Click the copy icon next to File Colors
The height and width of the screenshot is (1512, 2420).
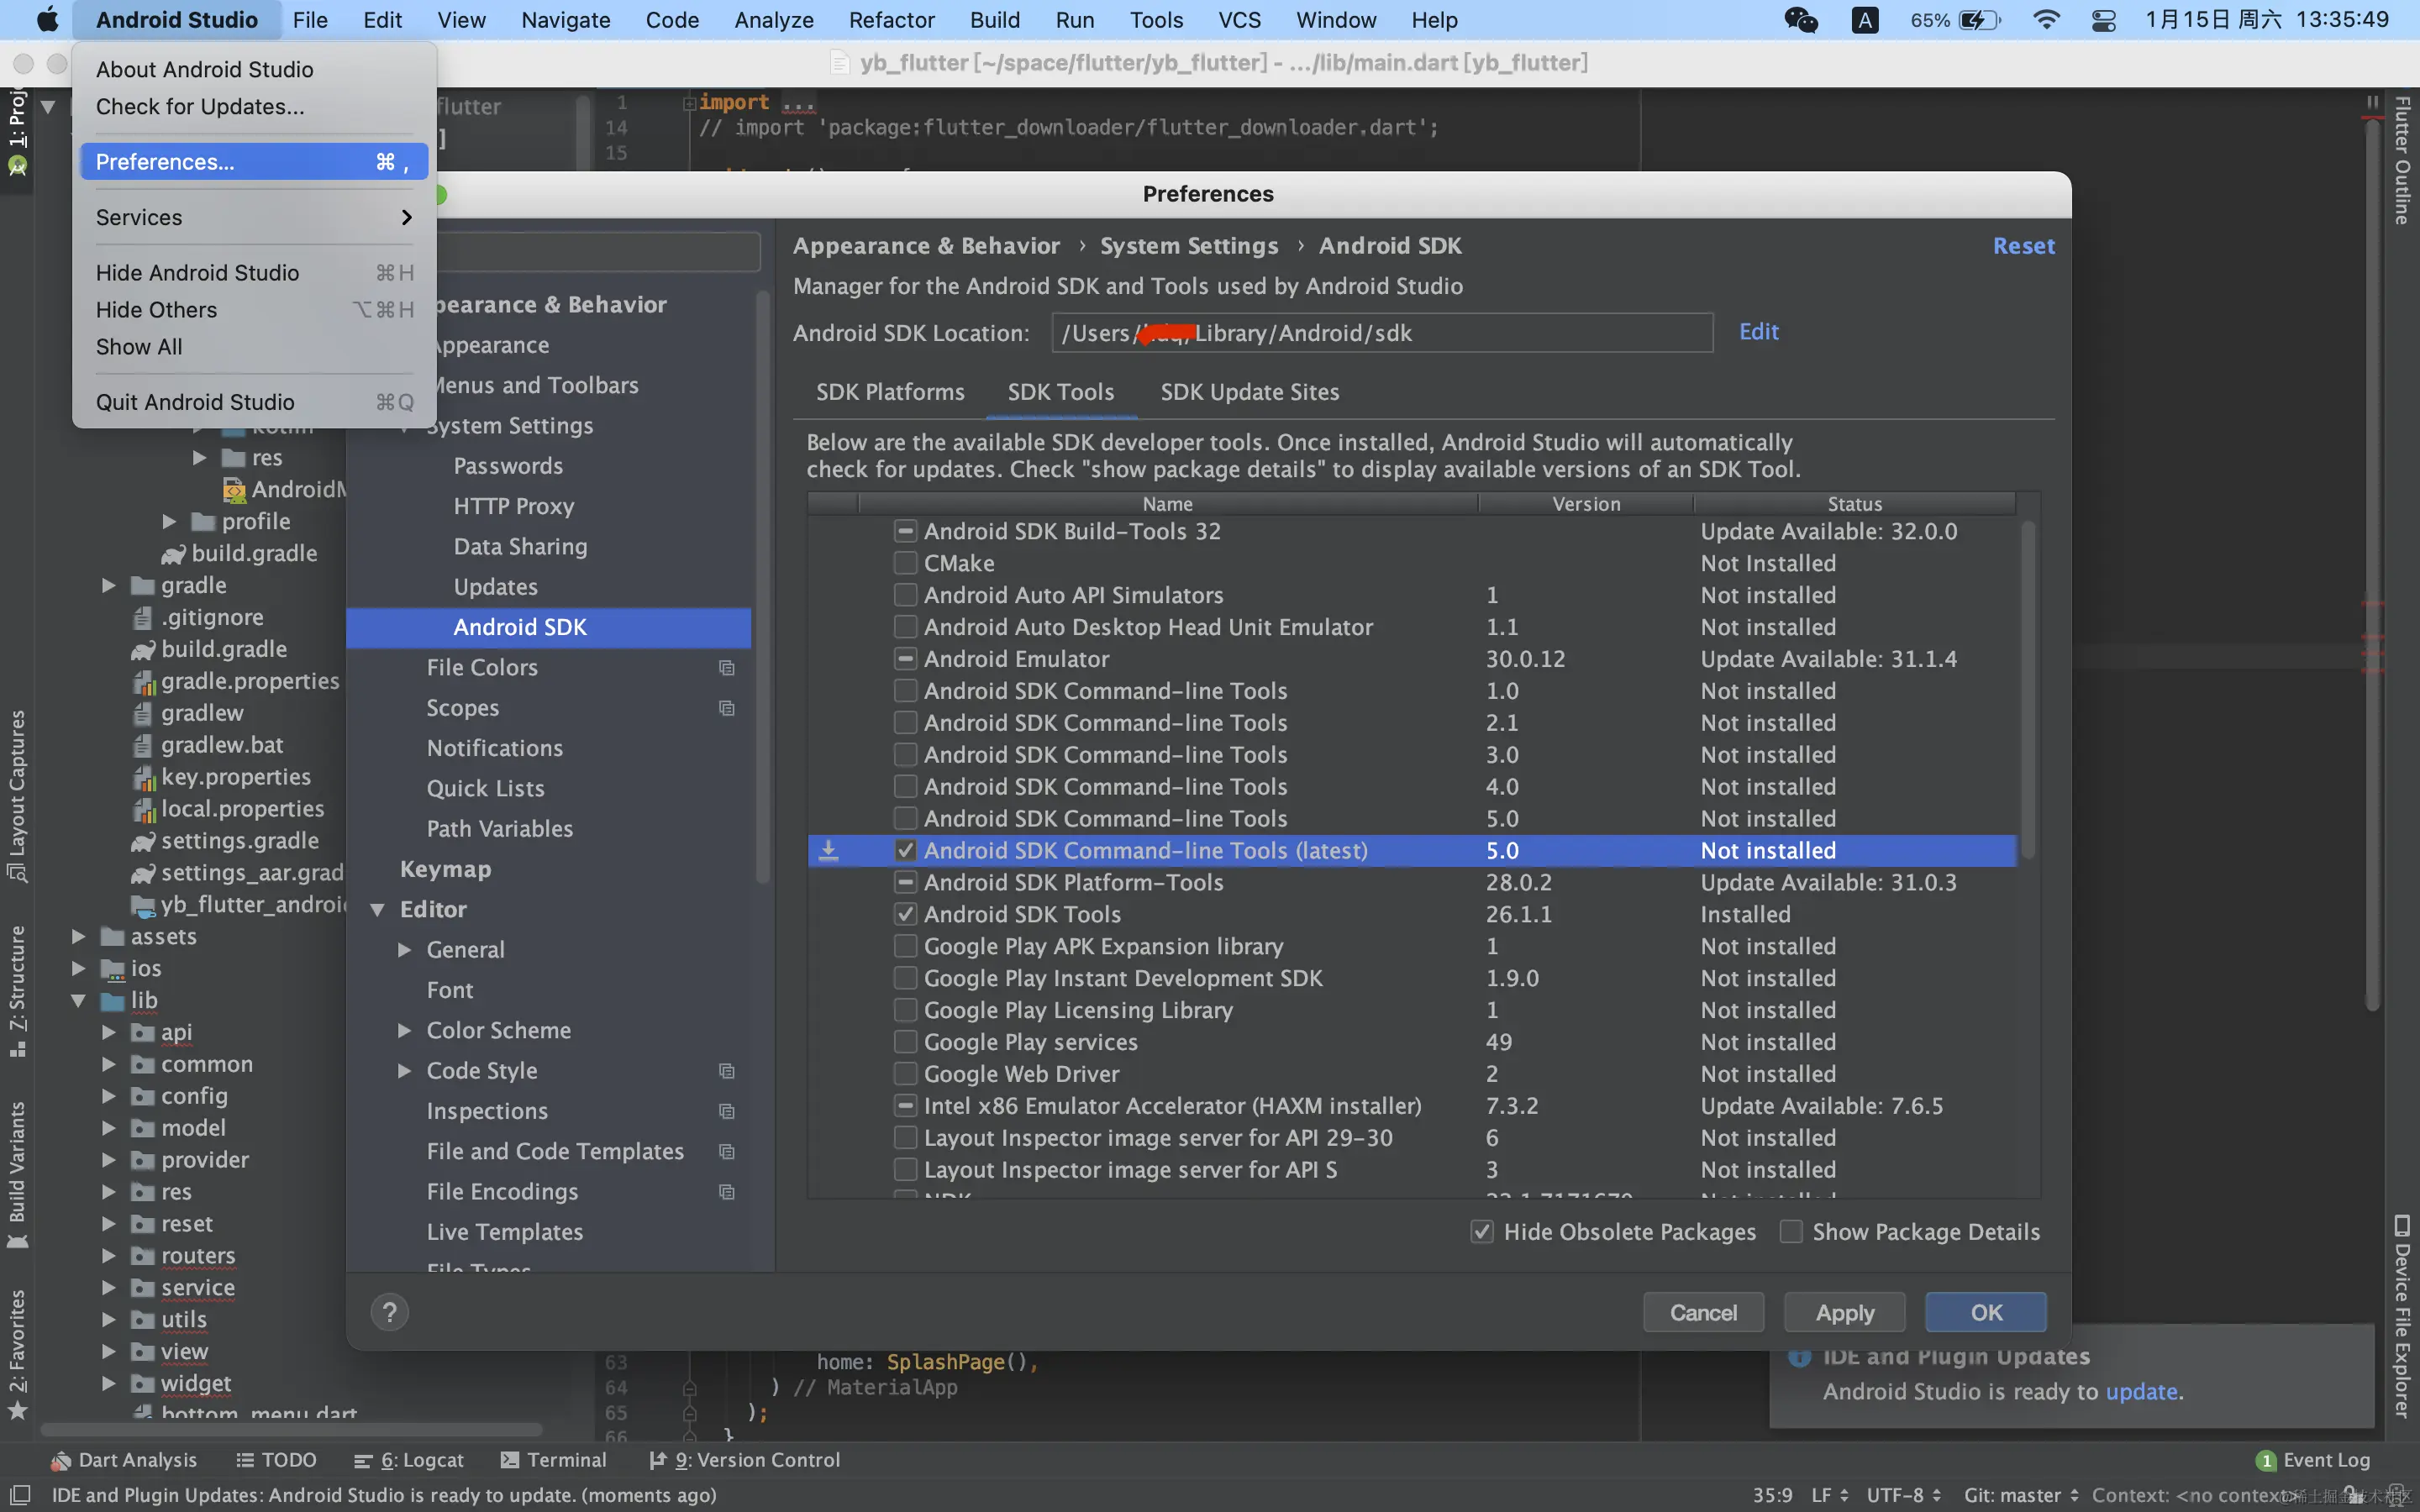click(727, 668)
